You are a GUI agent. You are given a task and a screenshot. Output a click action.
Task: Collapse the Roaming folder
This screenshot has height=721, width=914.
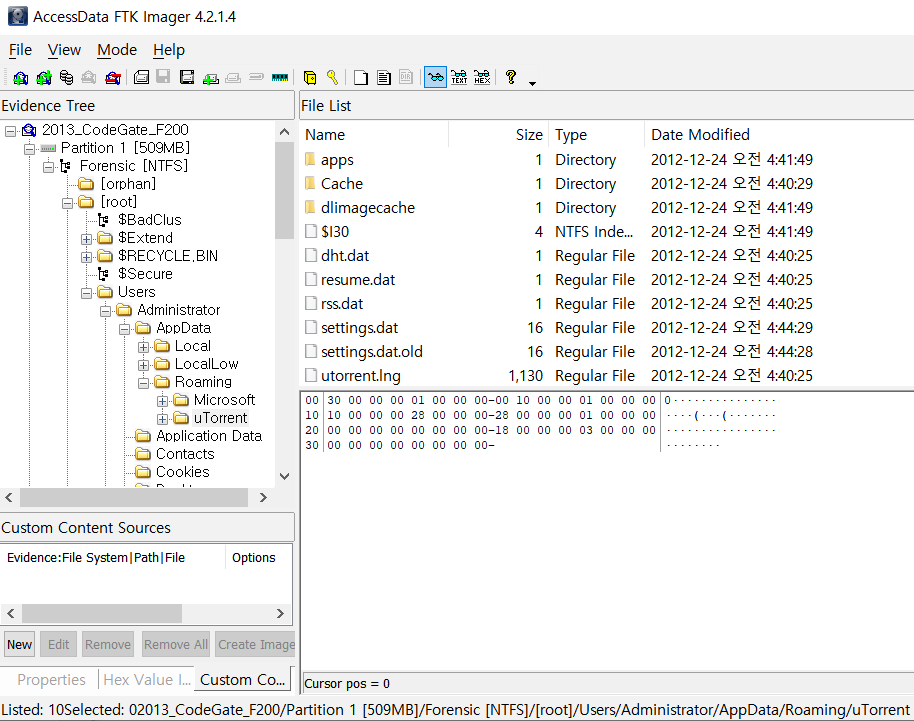[x=143, y=383]
